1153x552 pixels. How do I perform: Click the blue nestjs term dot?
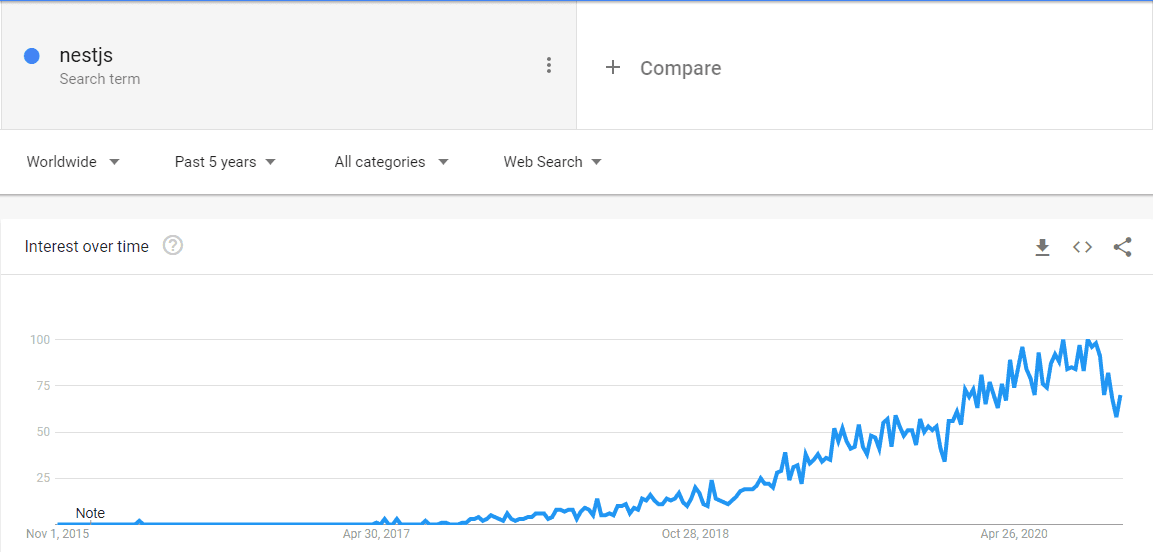[x=32, y=56]
